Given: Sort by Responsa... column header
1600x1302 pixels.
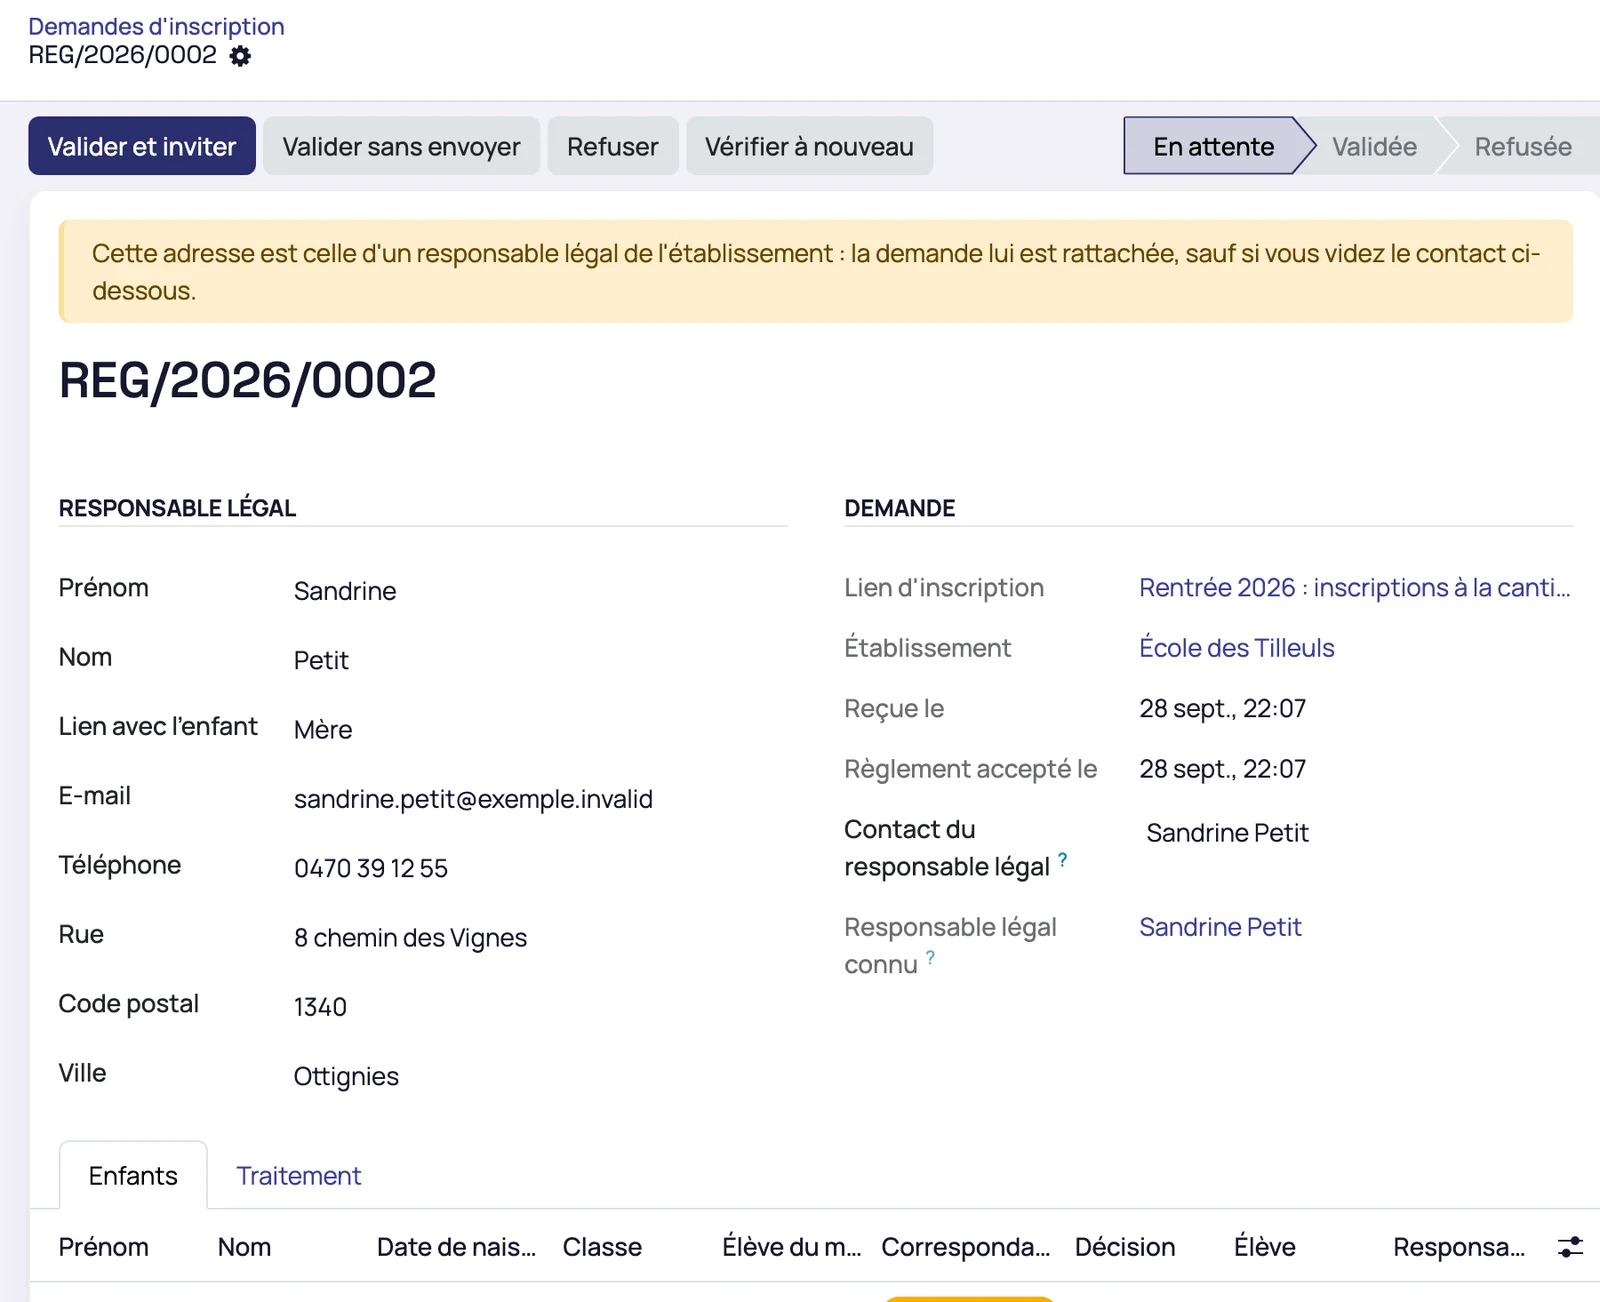Looking at the screenshot, I should coord(1459,1247).
